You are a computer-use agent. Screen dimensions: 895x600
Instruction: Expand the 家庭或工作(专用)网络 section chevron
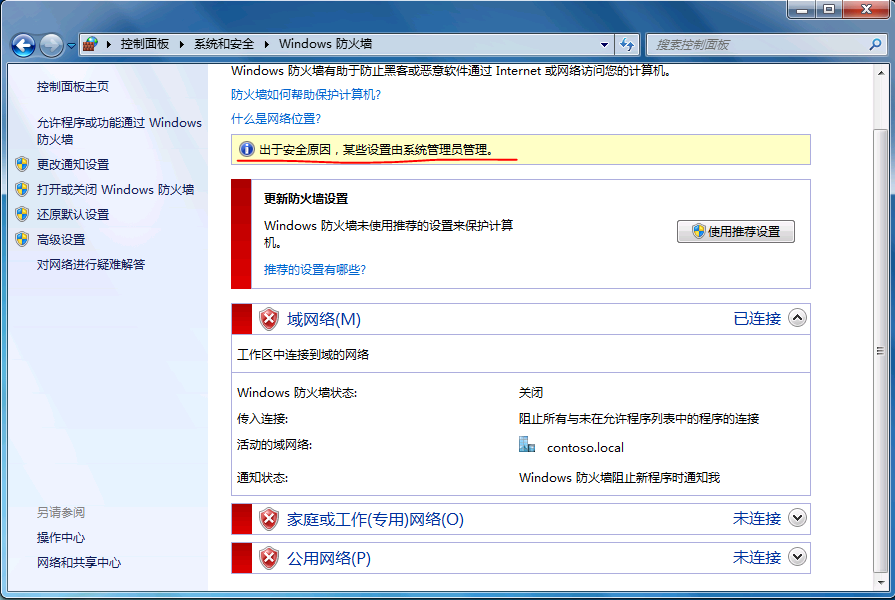click(797, 518)
